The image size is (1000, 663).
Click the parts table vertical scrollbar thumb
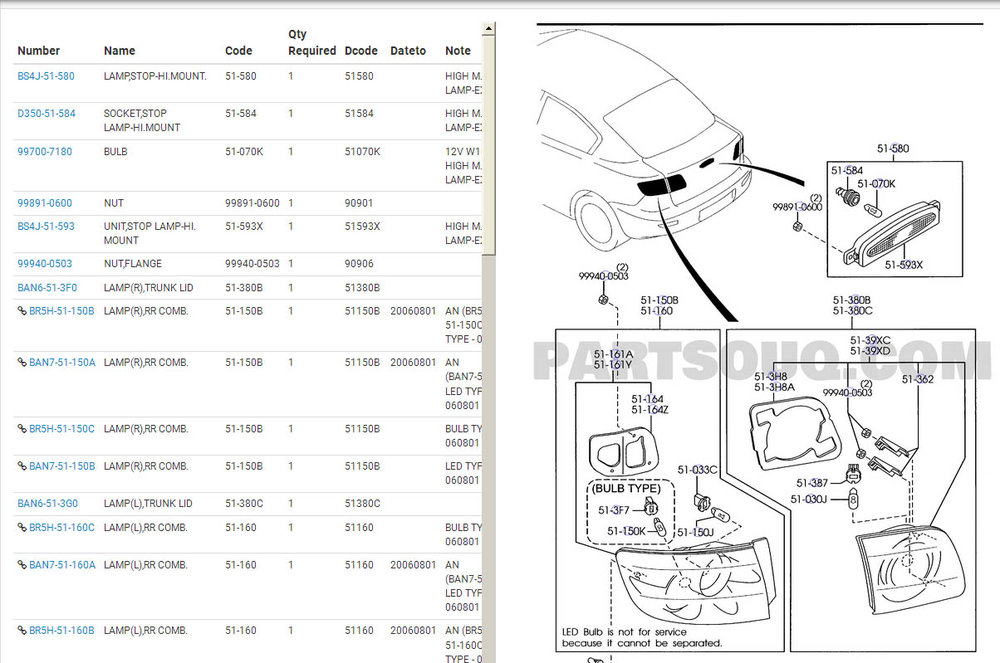(489, 145)
